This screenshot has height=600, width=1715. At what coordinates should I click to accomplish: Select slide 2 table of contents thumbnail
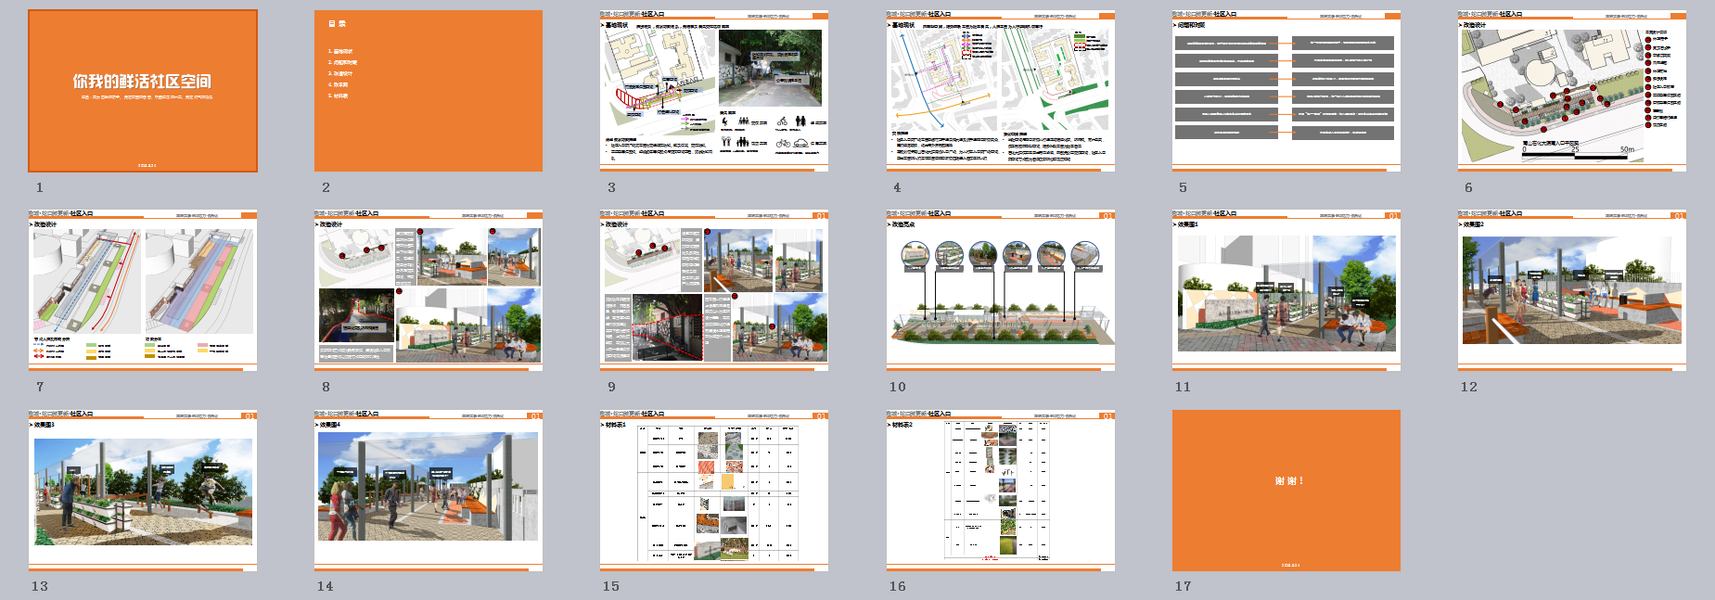pos(428,91)
